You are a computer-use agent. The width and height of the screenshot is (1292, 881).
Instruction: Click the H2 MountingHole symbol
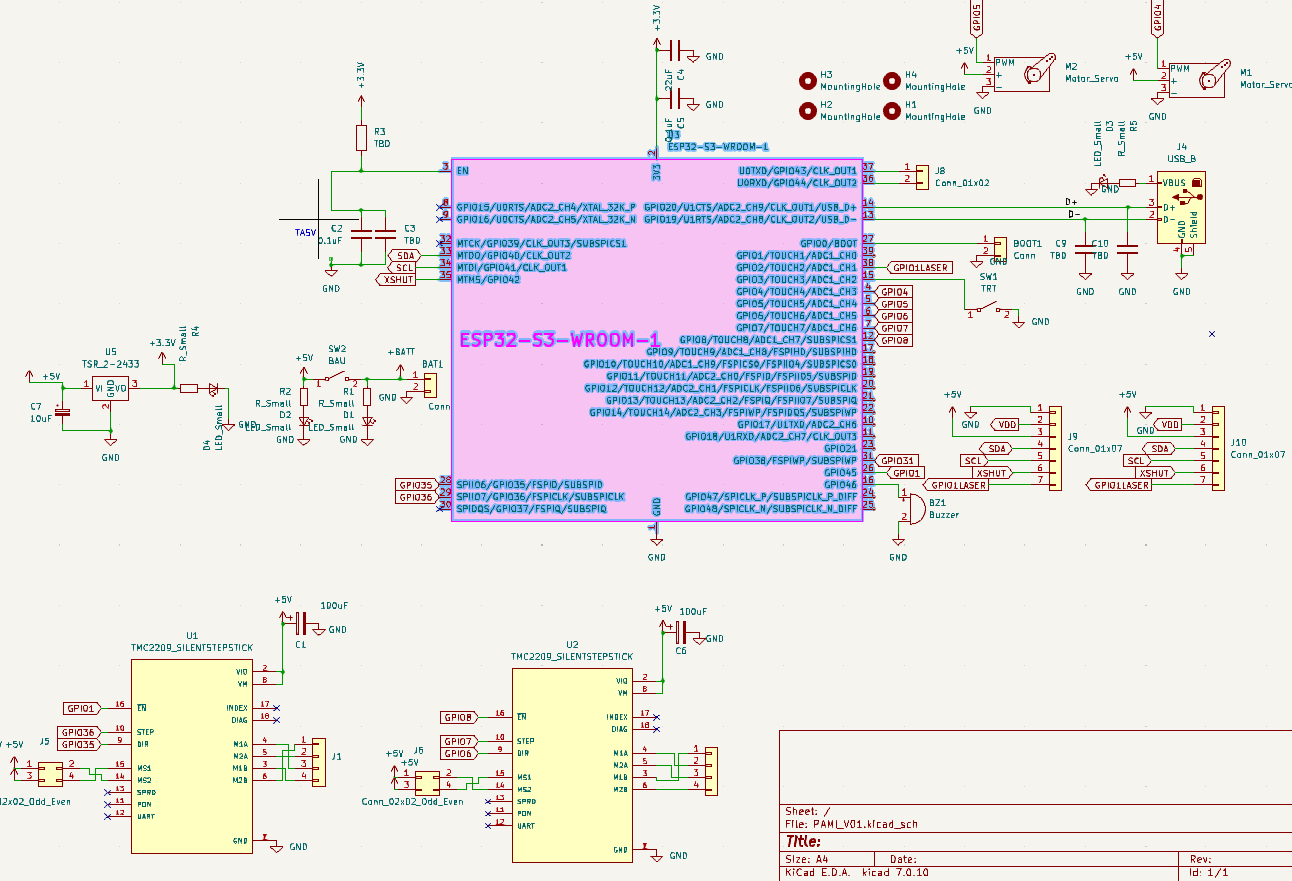point(808,109)
